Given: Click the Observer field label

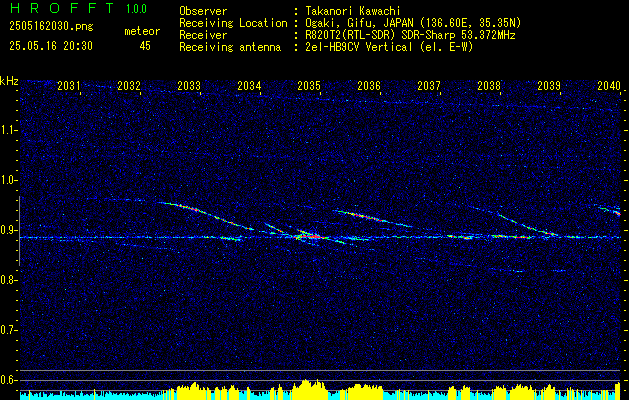Looking at the screenshot, I should [203, 11].
